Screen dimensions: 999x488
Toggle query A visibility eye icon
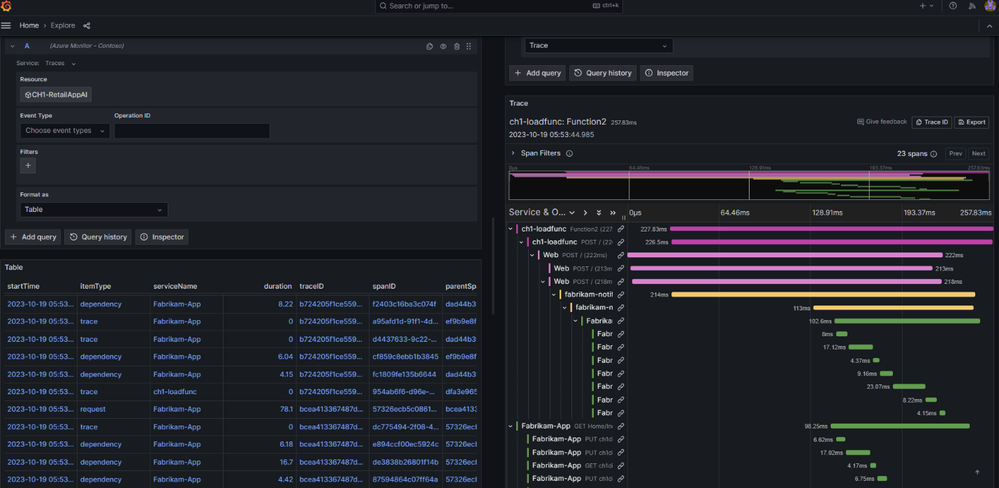coord(443,46)
